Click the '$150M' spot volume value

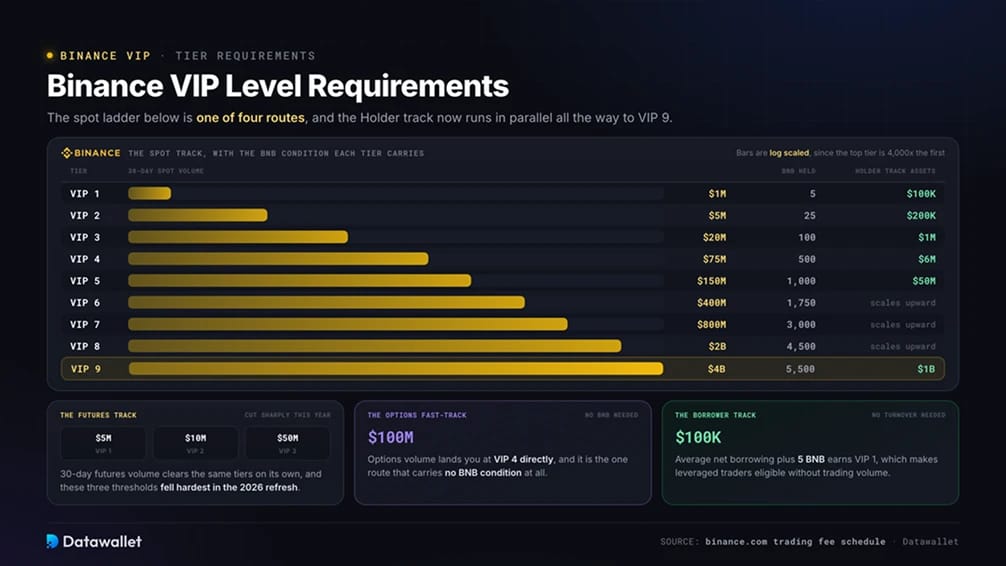coord(712,281)
